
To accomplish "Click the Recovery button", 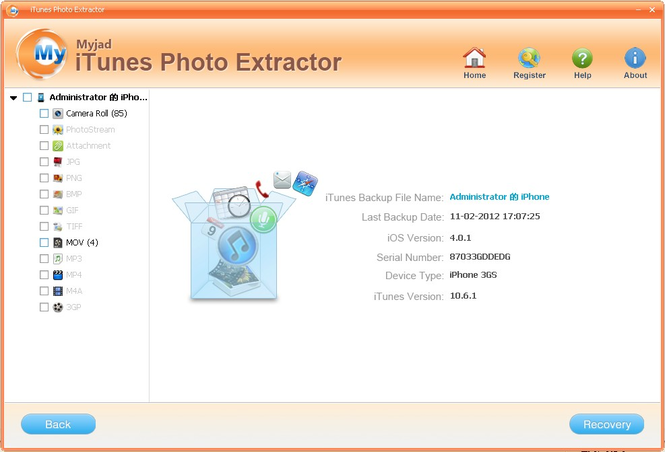I will 606,424.
